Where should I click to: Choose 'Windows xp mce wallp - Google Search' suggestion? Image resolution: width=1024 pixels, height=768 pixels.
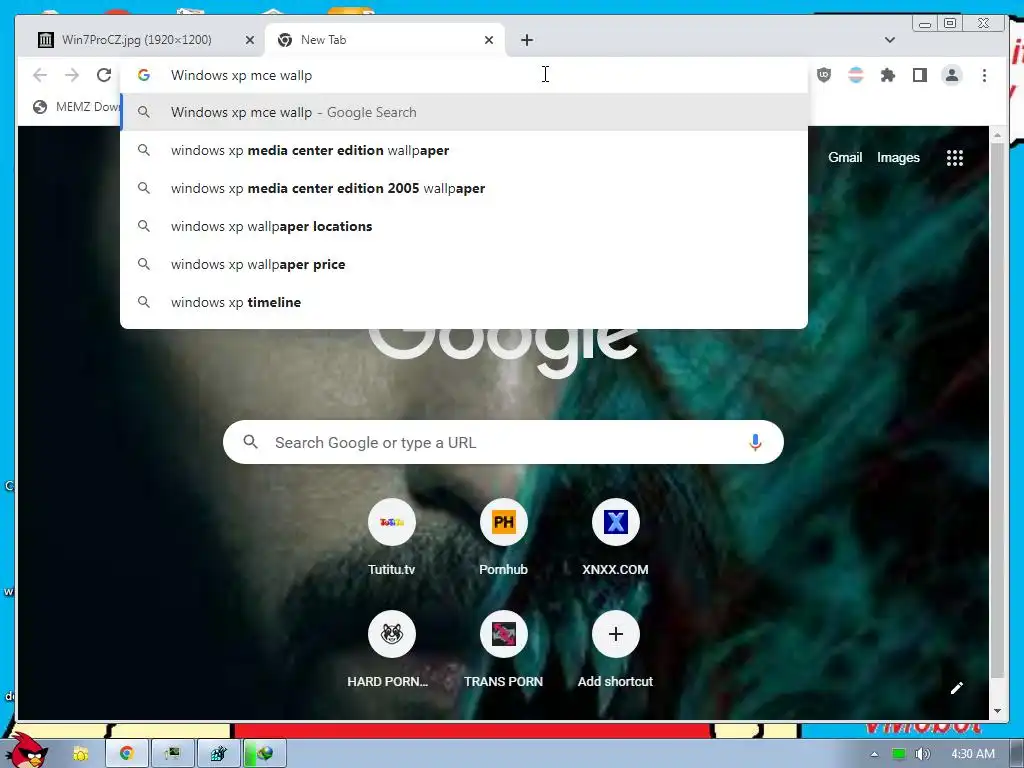pos(464,112)
